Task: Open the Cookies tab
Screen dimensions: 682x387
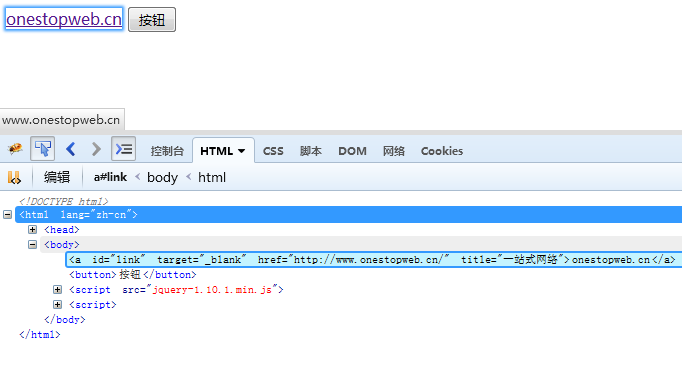Action: pyautogui.click(x=441, y=151)
